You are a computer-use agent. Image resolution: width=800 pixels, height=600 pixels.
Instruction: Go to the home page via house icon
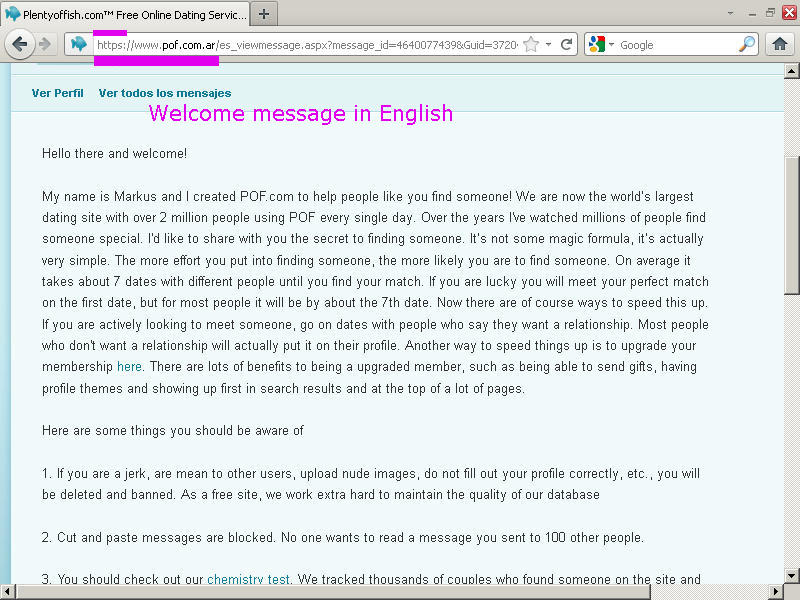(780, 44)
